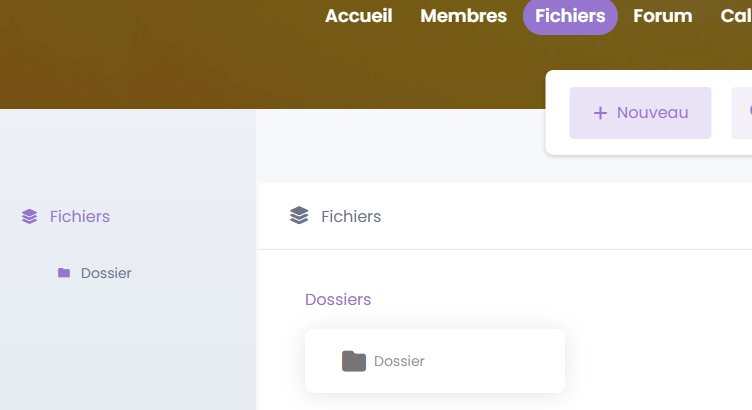
Task: Click the purple layers icon in sidebar
Action: coord(29,216)
